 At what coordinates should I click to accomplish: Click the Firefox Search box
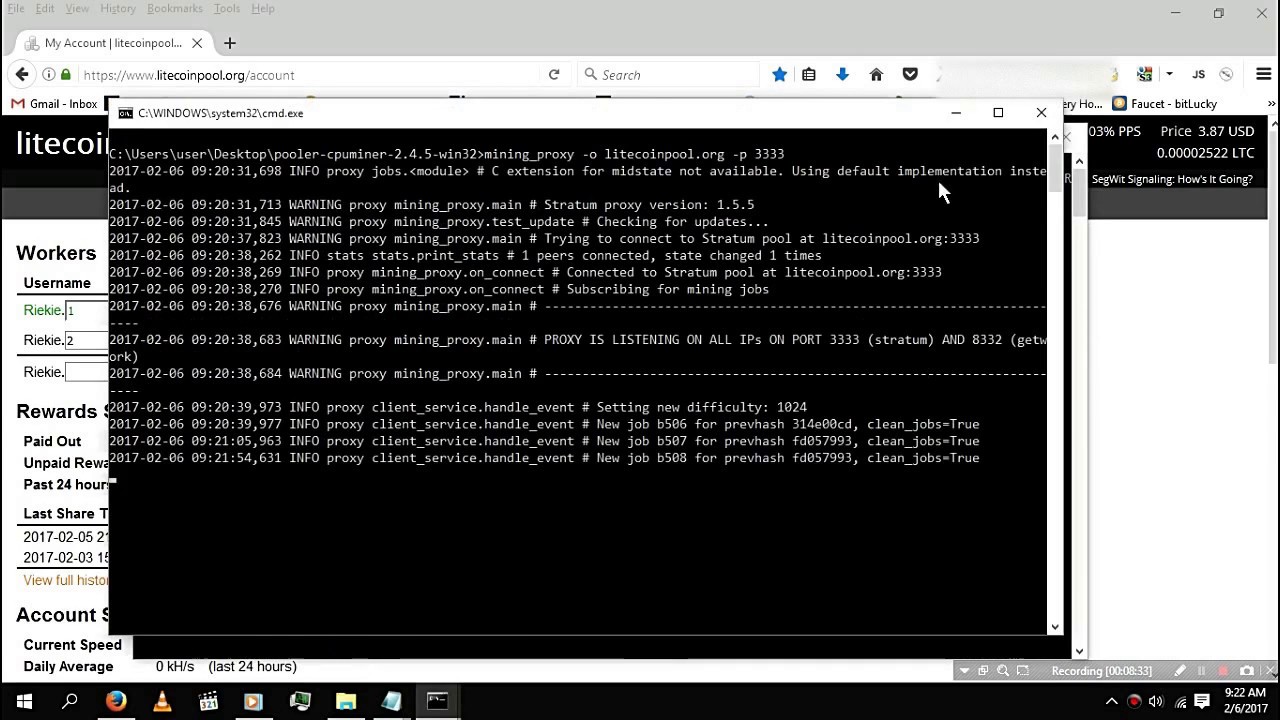tap(670, 75)
